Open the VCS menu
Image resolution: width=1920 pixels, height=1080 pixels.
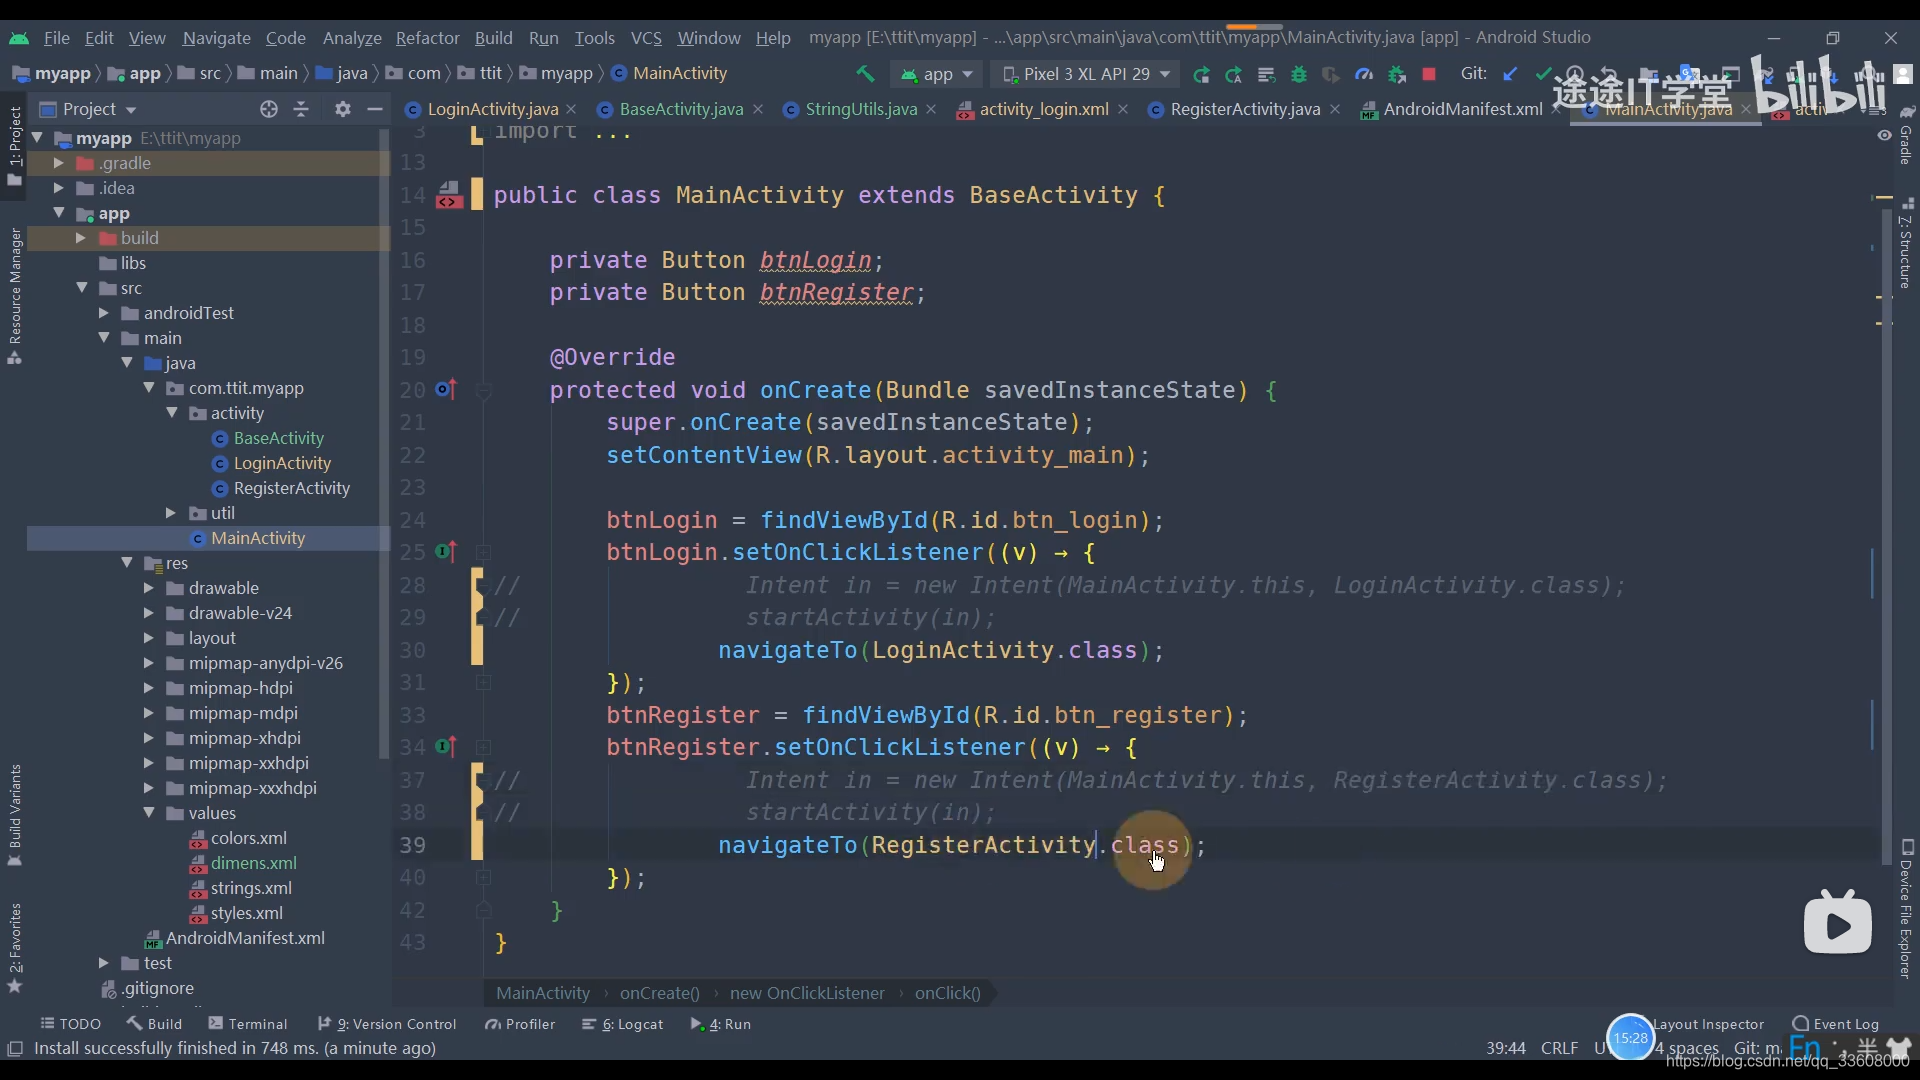tap(646, 38)
